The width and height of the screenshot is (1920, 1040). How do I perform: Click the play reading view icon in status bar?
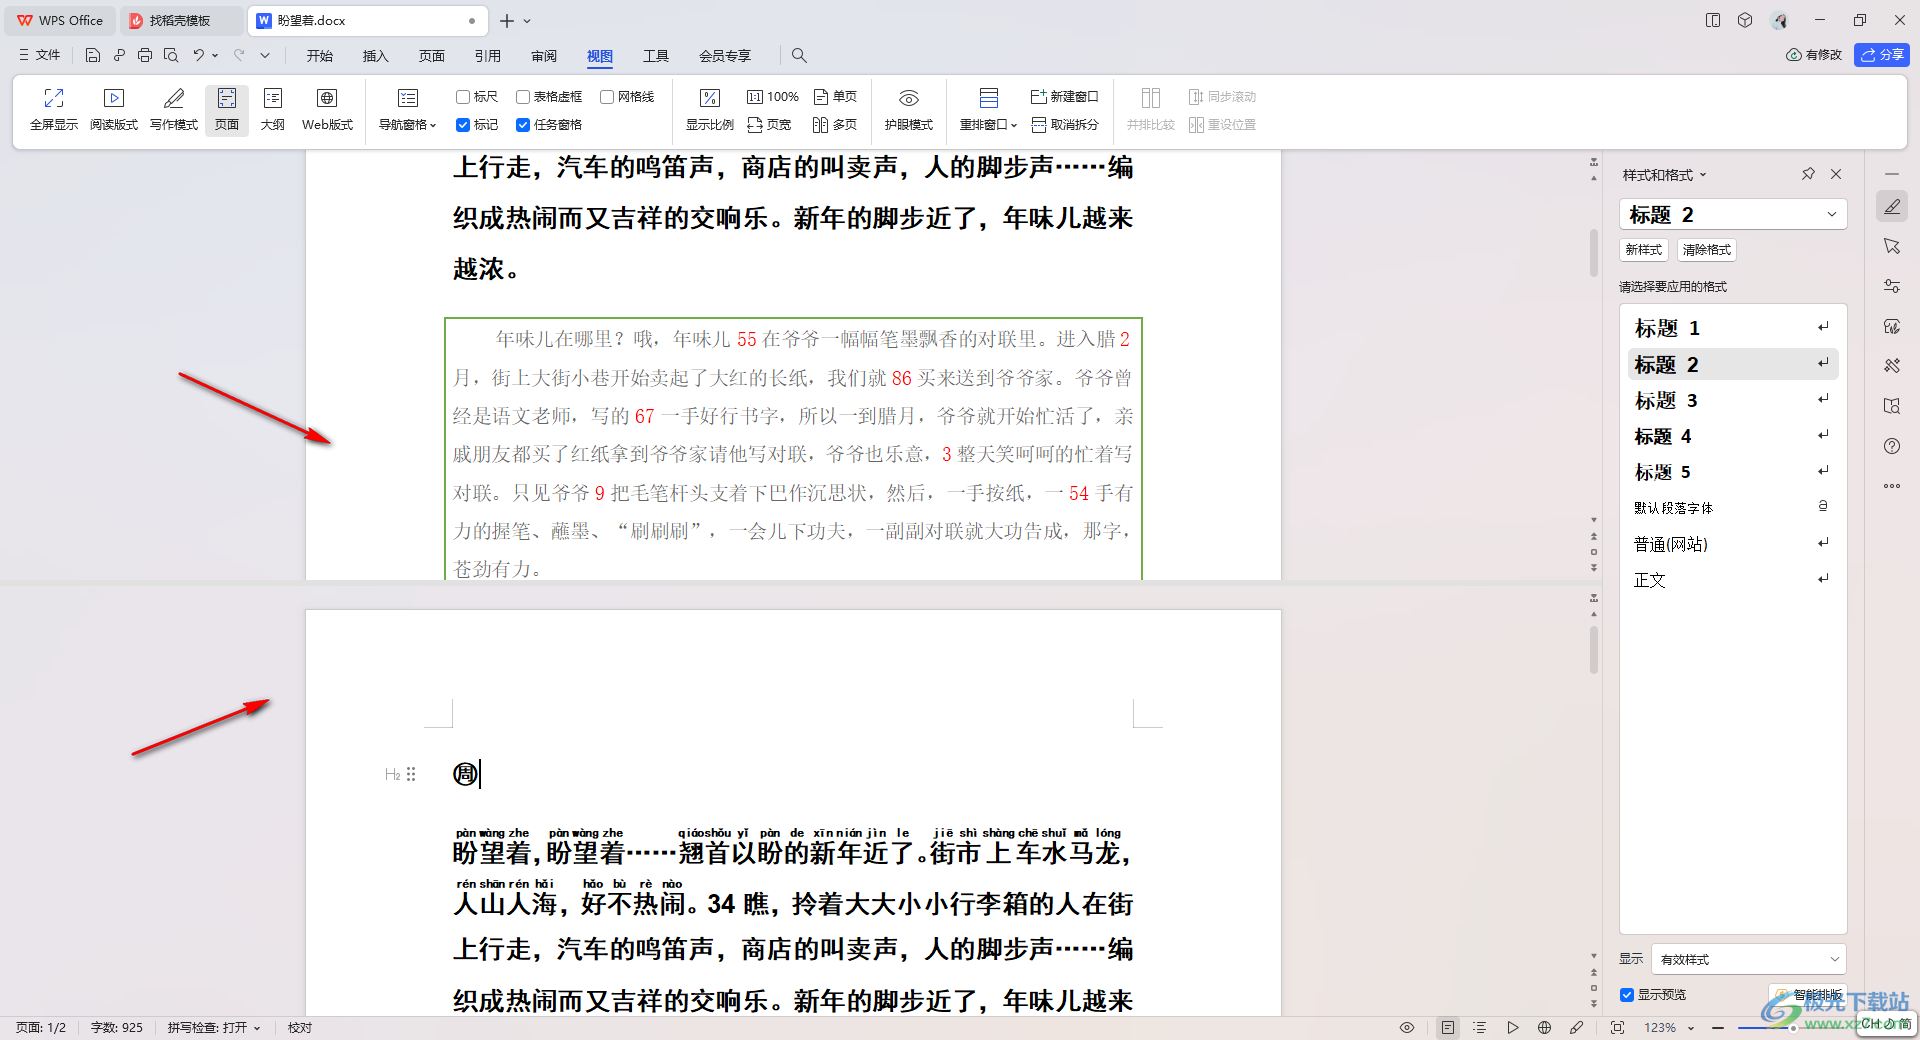[1512, 1027]
